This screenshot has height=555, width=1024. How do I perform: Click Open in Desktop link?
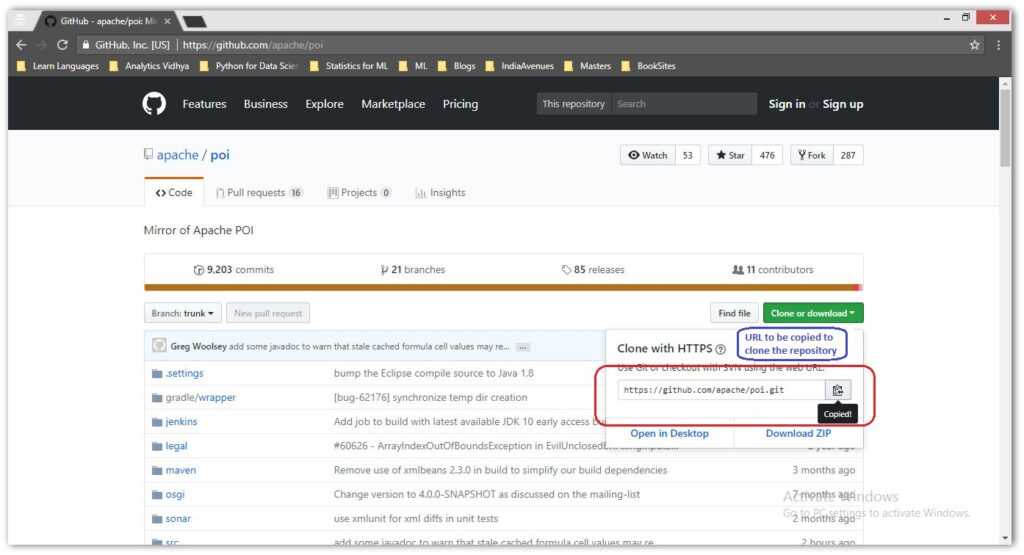click(x=669, y=433)
